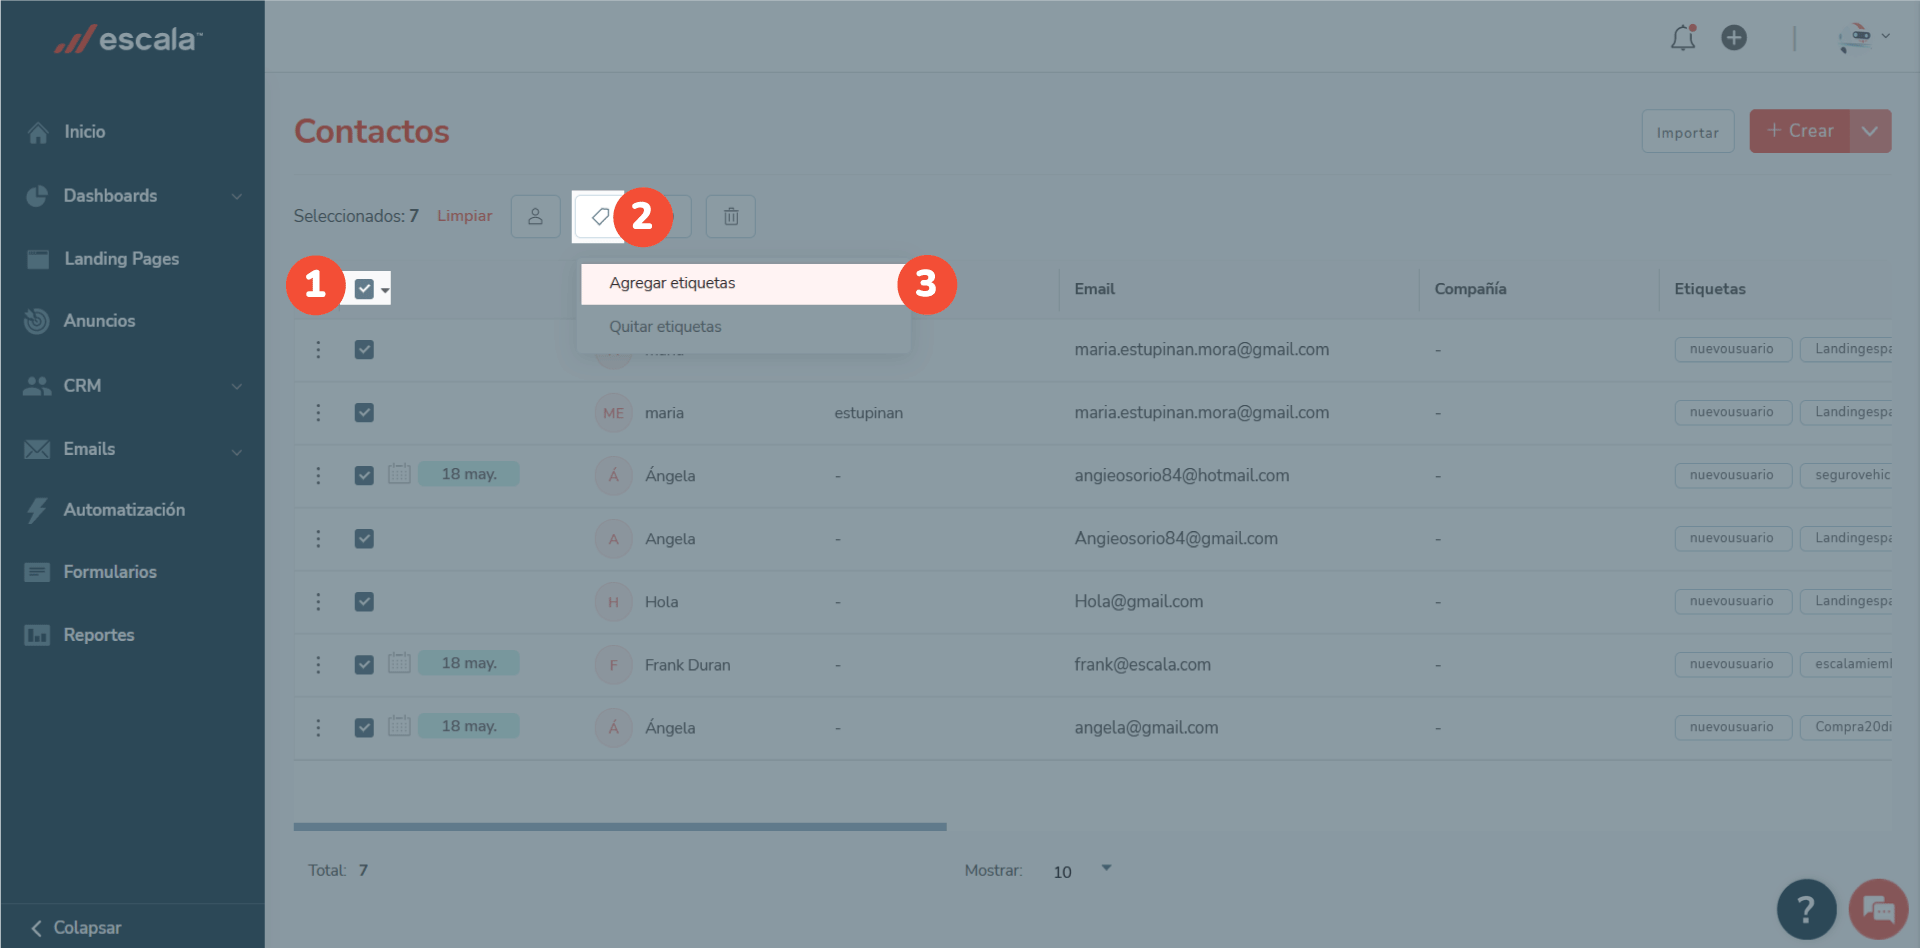Click the Importar button
Image resolution: width=1920 pixels, height=948 pixels.
coord(1688,132)
